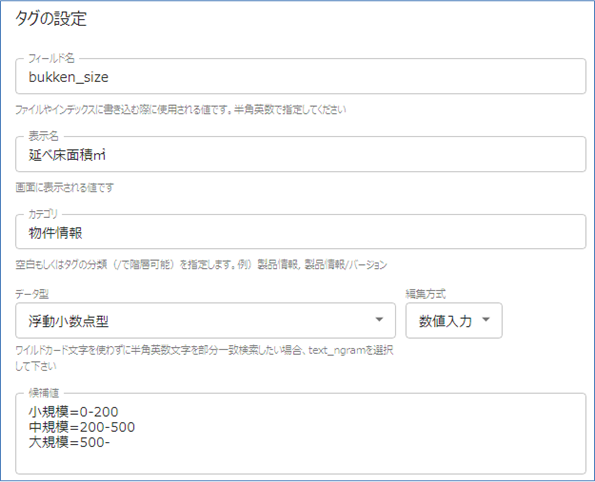Screen dimensions: 595x482
Task: Click the line 中規模=200-500 in 候補値
Action: (82, 427)
